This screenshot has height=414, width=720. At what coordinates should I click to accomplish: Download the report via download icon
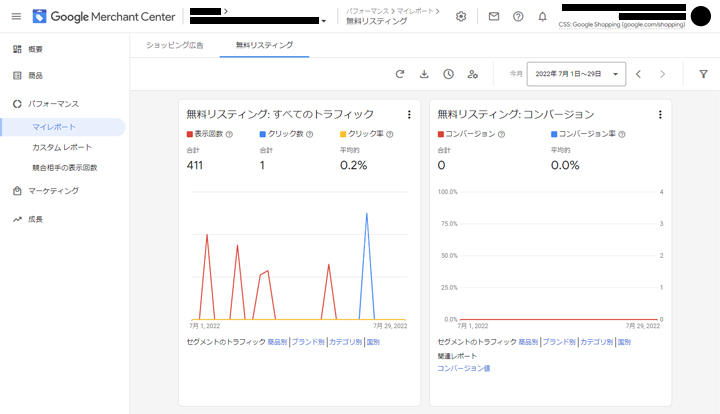424,74
